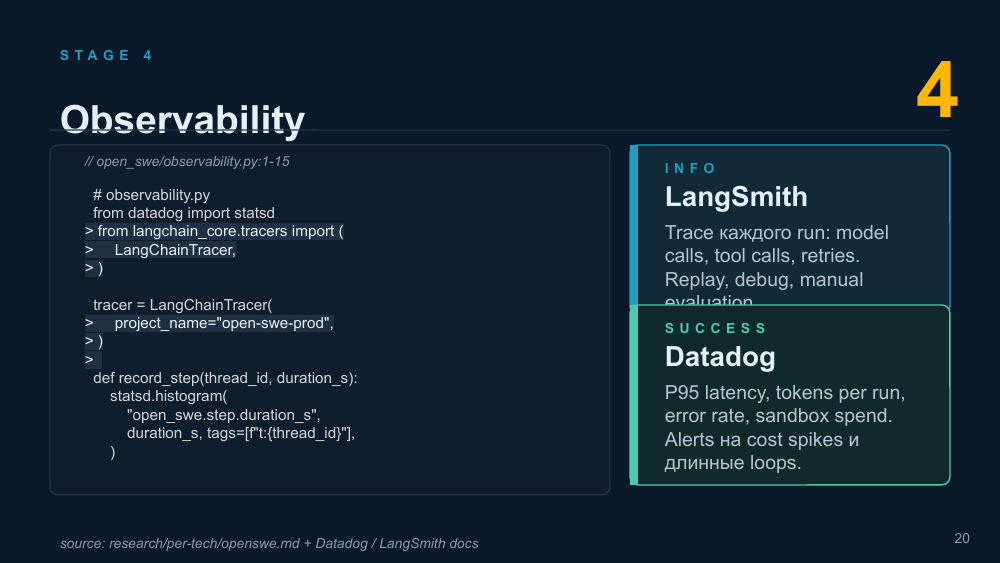The width and height of the screenshot is (1000, 563).
Task: Click the highlighted langchain_core.tracers import line
Action: (x=214, y=231)
